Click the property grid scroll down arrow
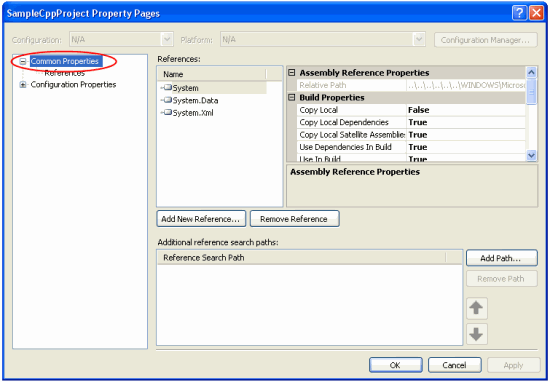Viewport: 550px width, 382px height. coord(531,155)
